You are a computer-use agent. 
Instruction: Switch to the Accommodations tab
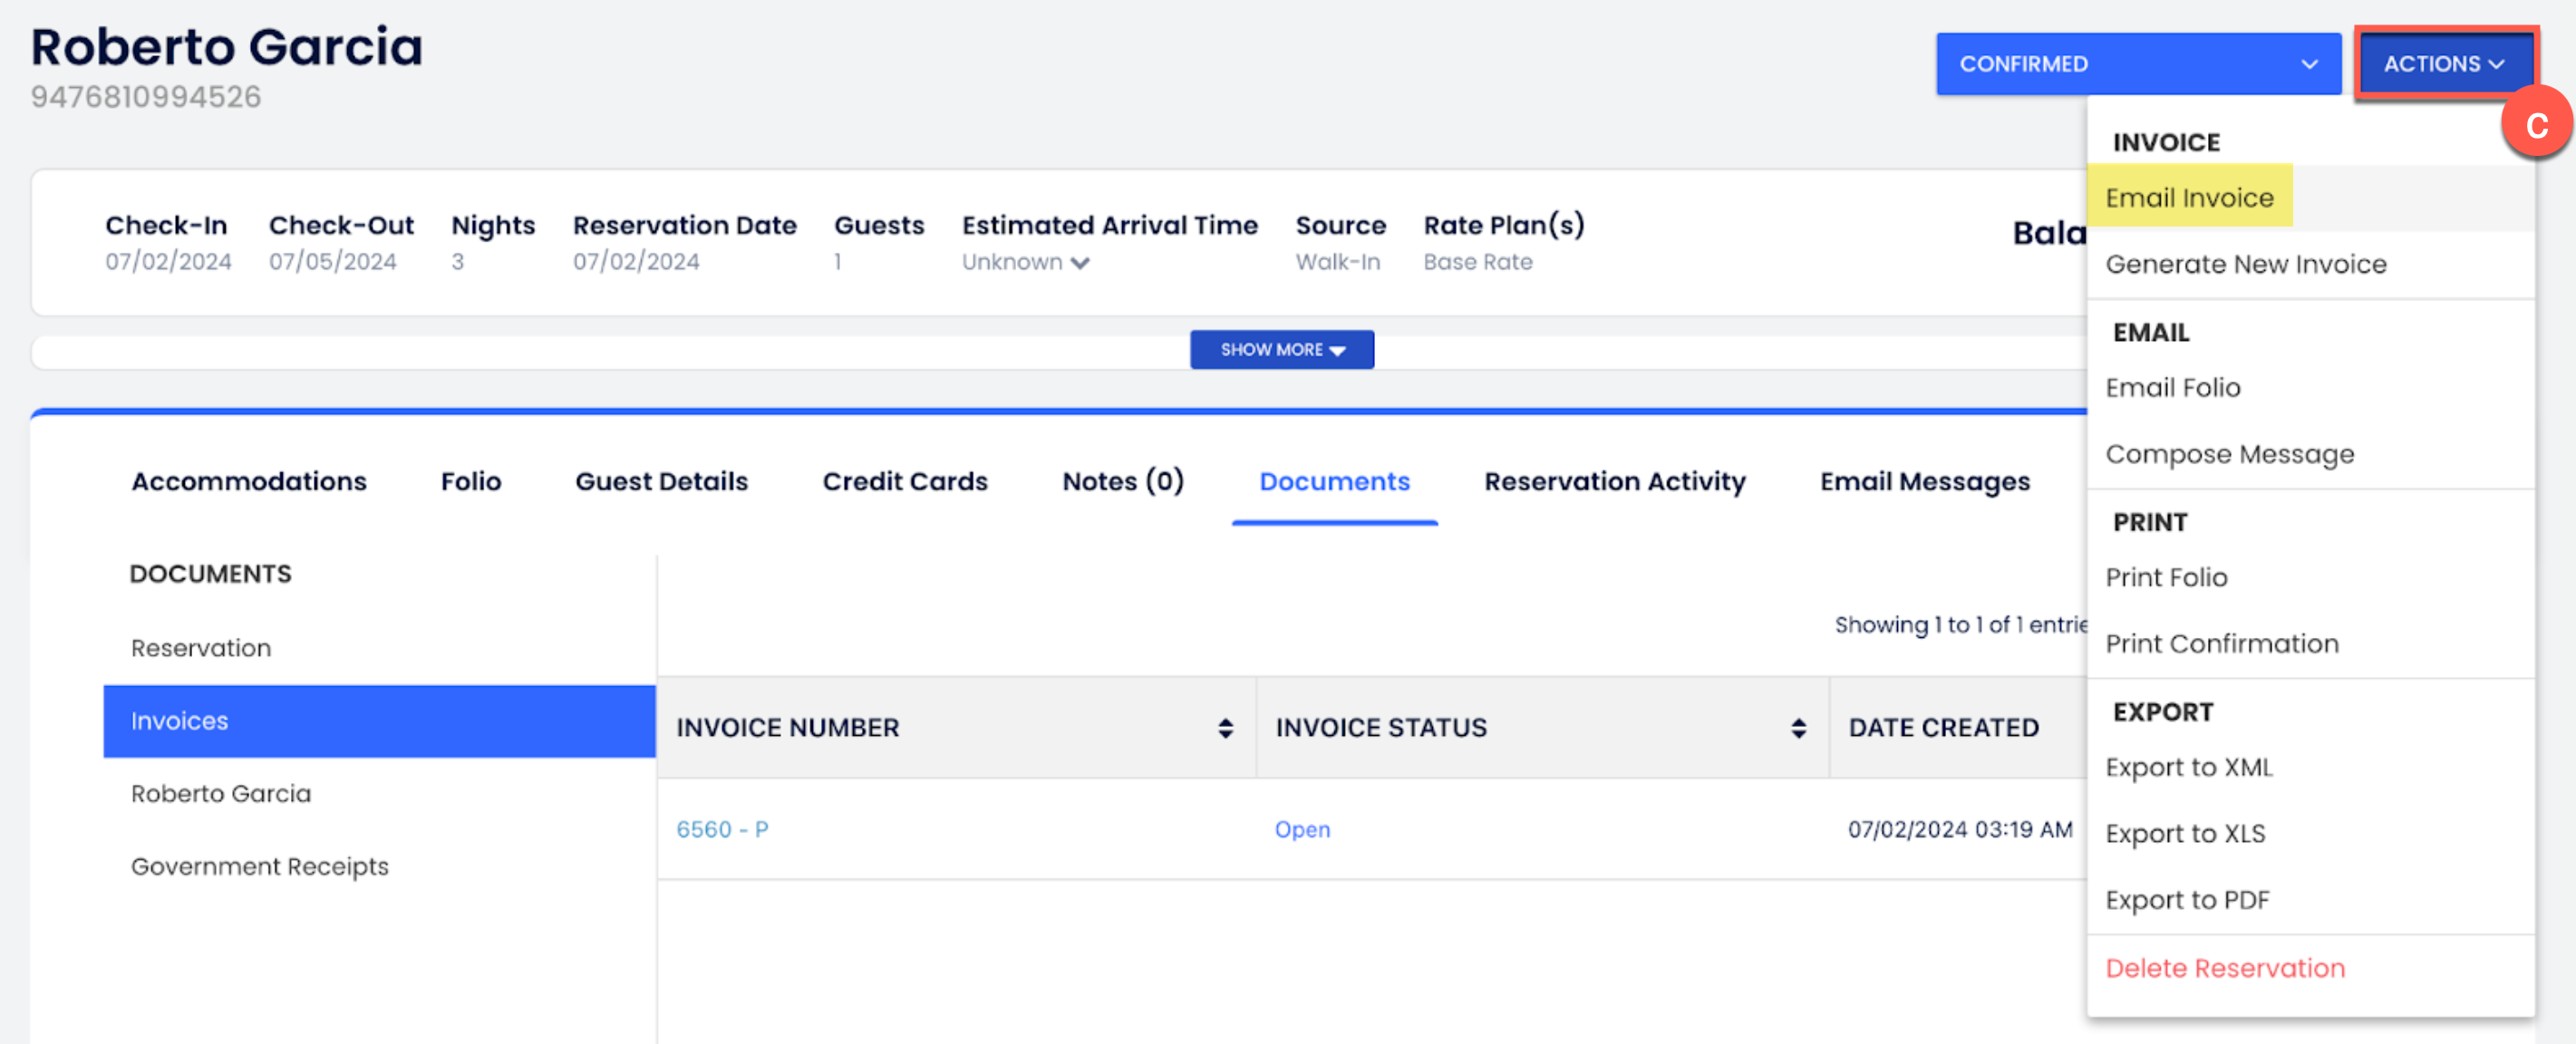pyautogui.click(x=249, y=482)
